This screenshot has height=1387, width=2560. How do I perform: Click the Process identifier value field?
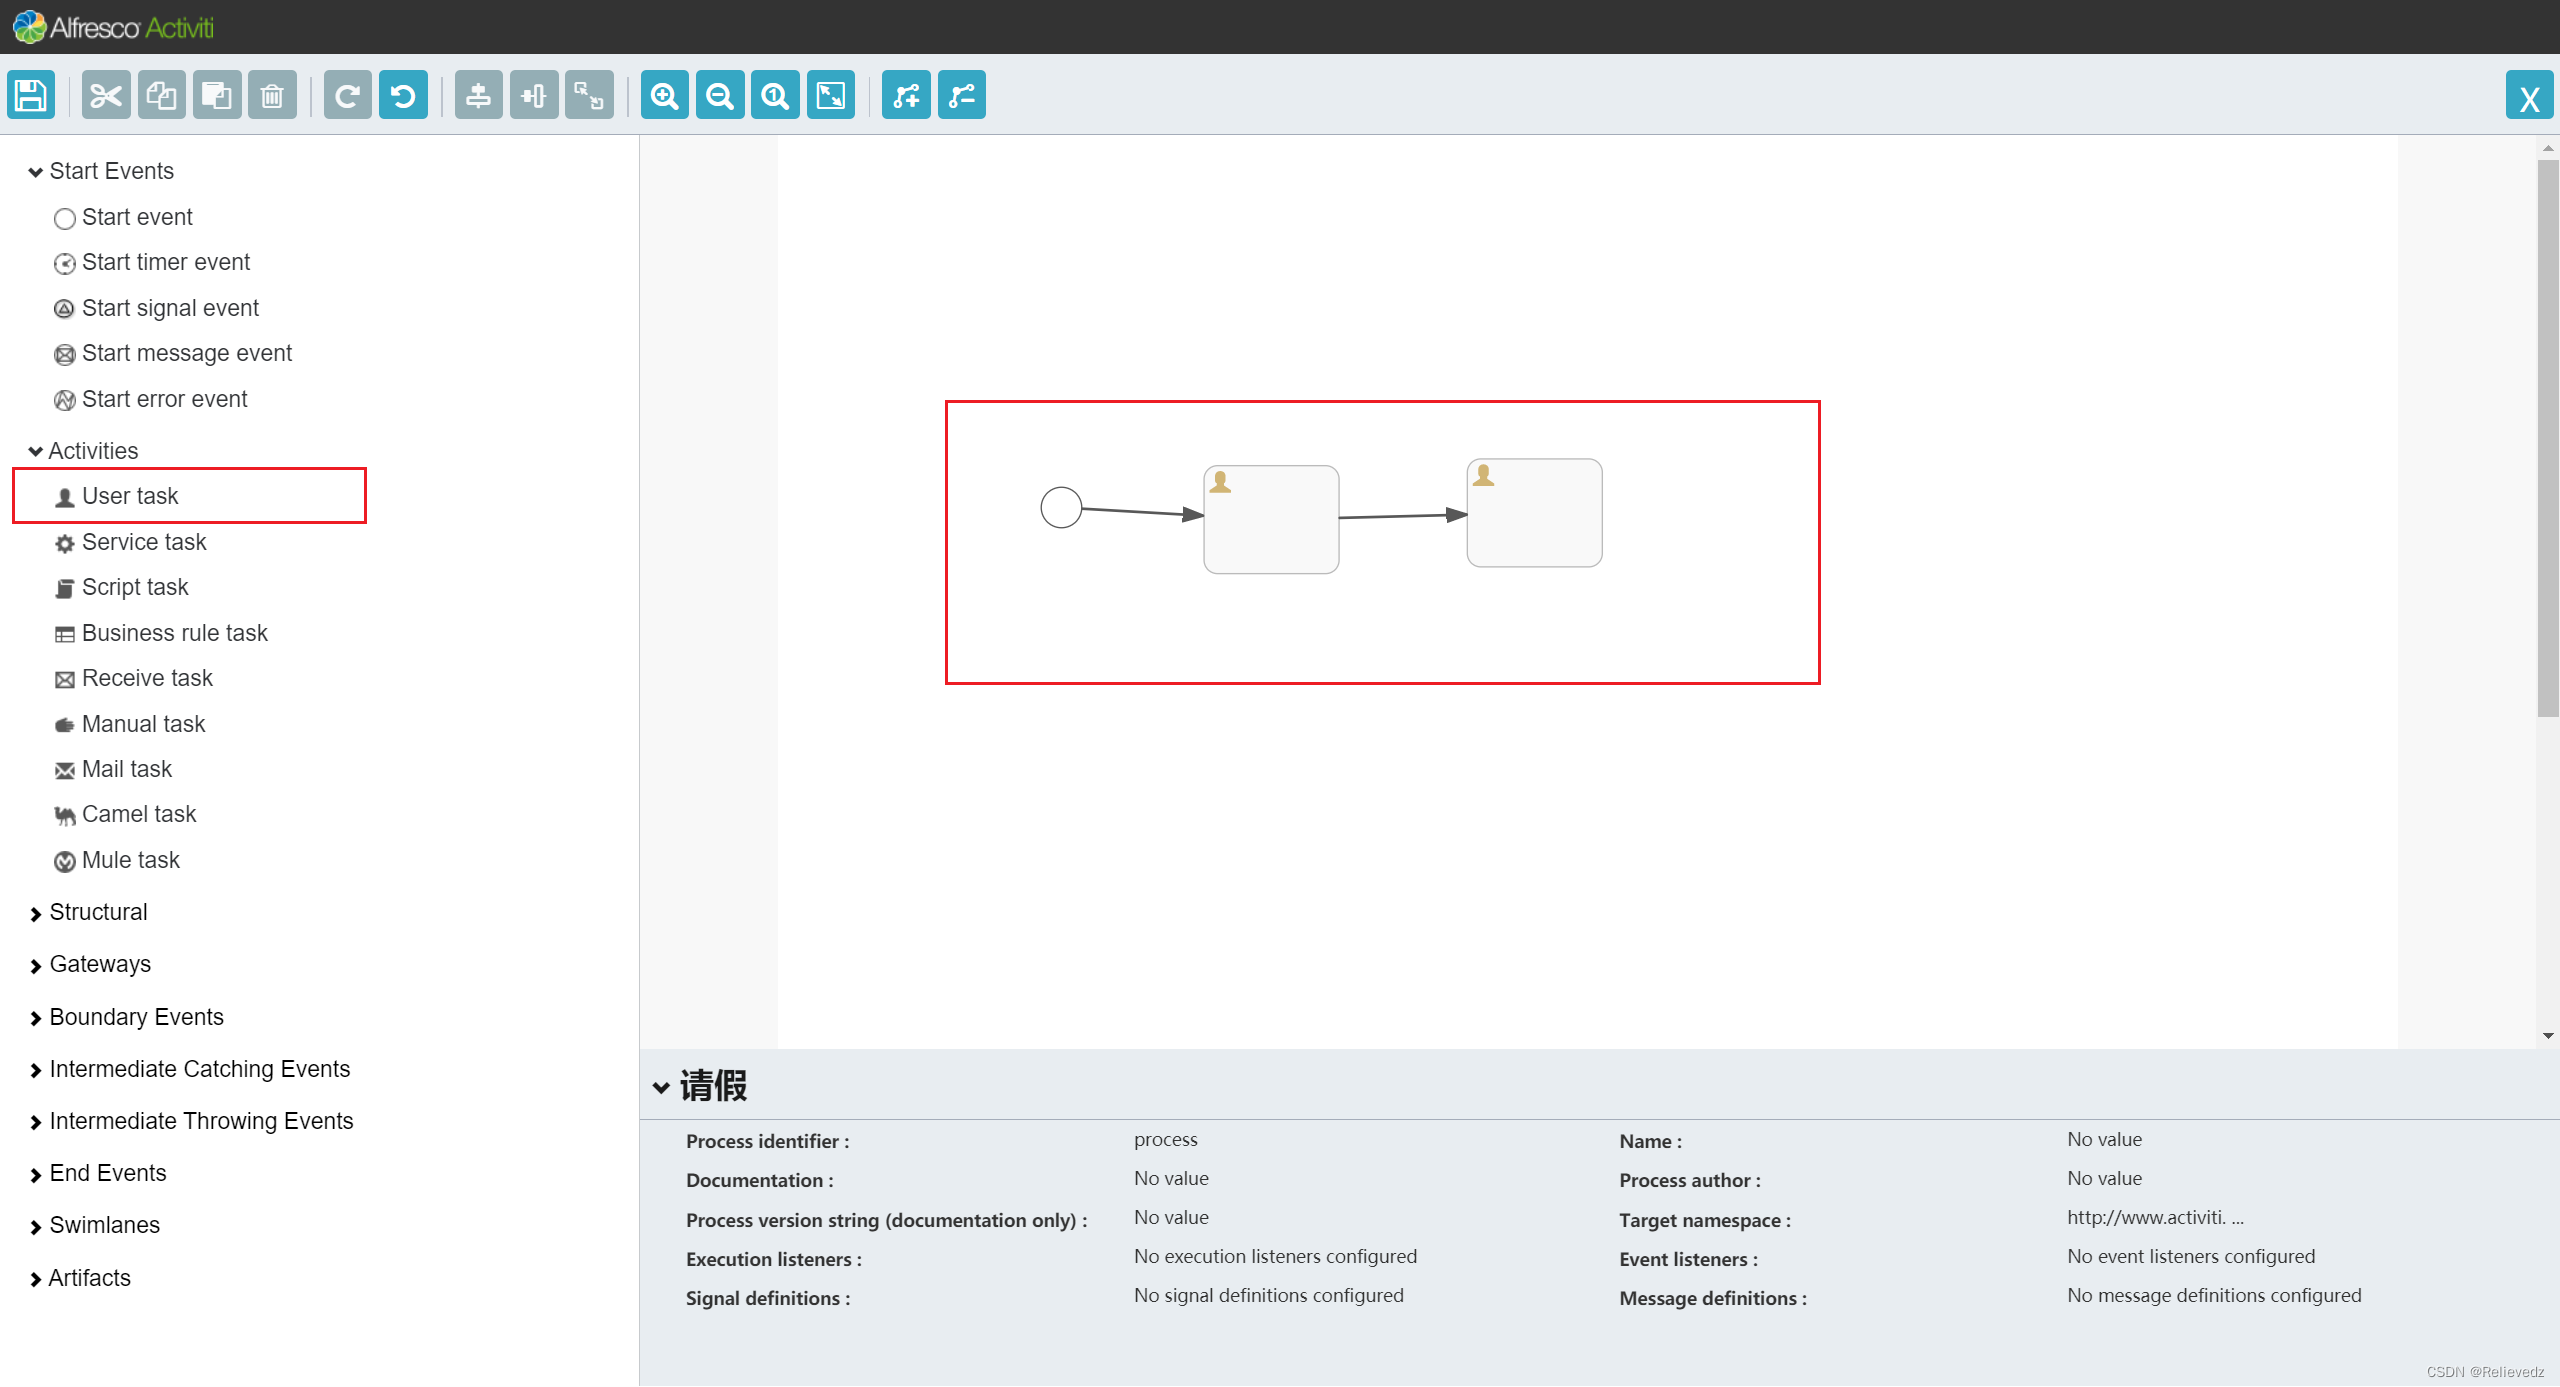pyautogui.click(x=1166, y=1139)
